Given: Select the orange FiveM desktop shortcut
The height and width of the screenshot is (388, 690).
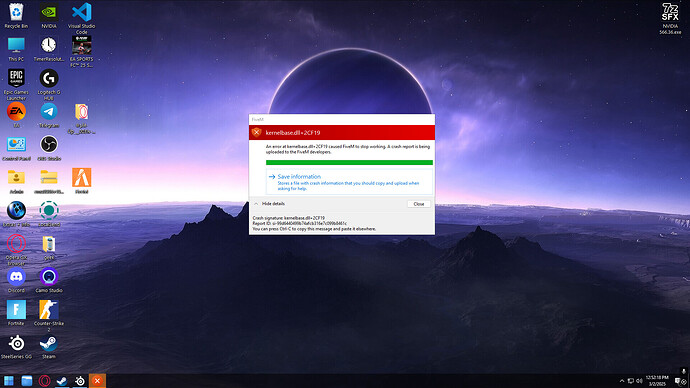Looking at the screenshot, I should point(81,181).
